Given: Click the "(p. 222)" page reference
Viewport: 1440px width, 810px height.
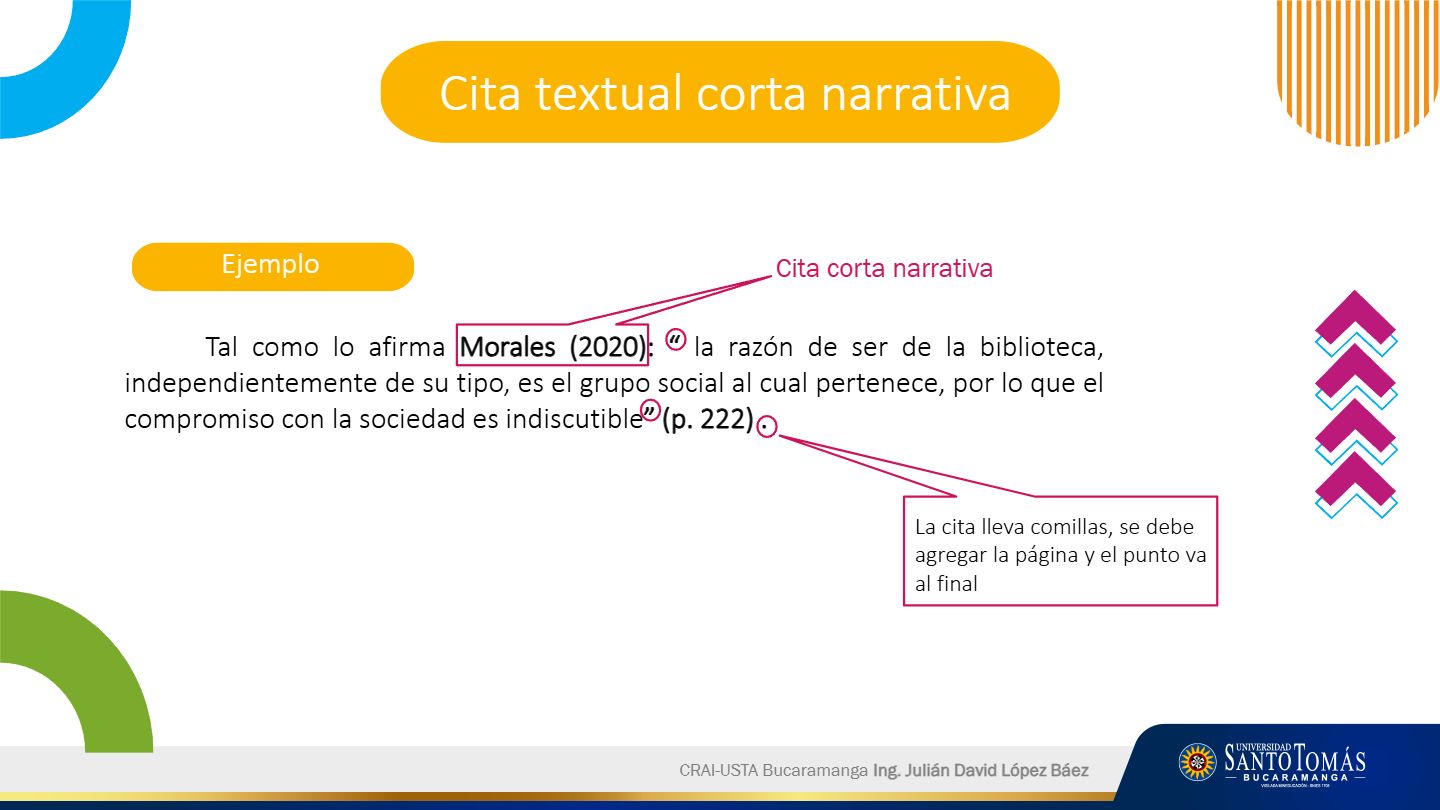Looking at the screenshot, I should coord(707,419).
